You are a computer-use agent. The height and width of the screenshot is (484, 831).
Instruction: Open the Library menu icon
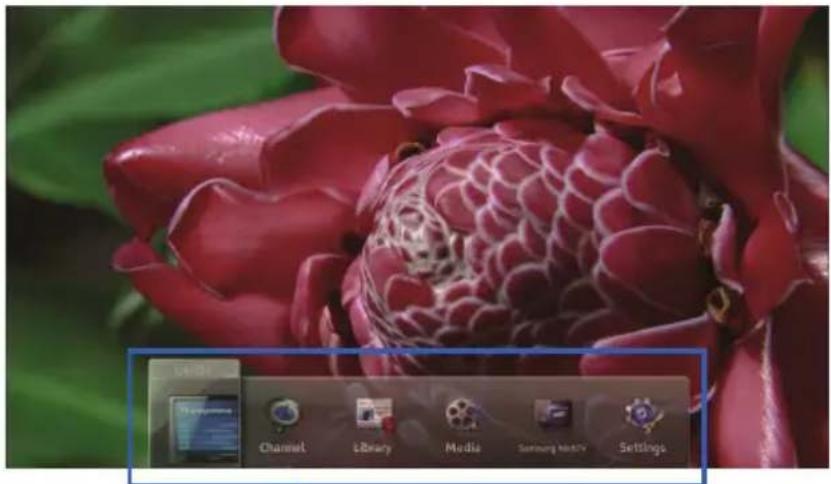(374, 414)
